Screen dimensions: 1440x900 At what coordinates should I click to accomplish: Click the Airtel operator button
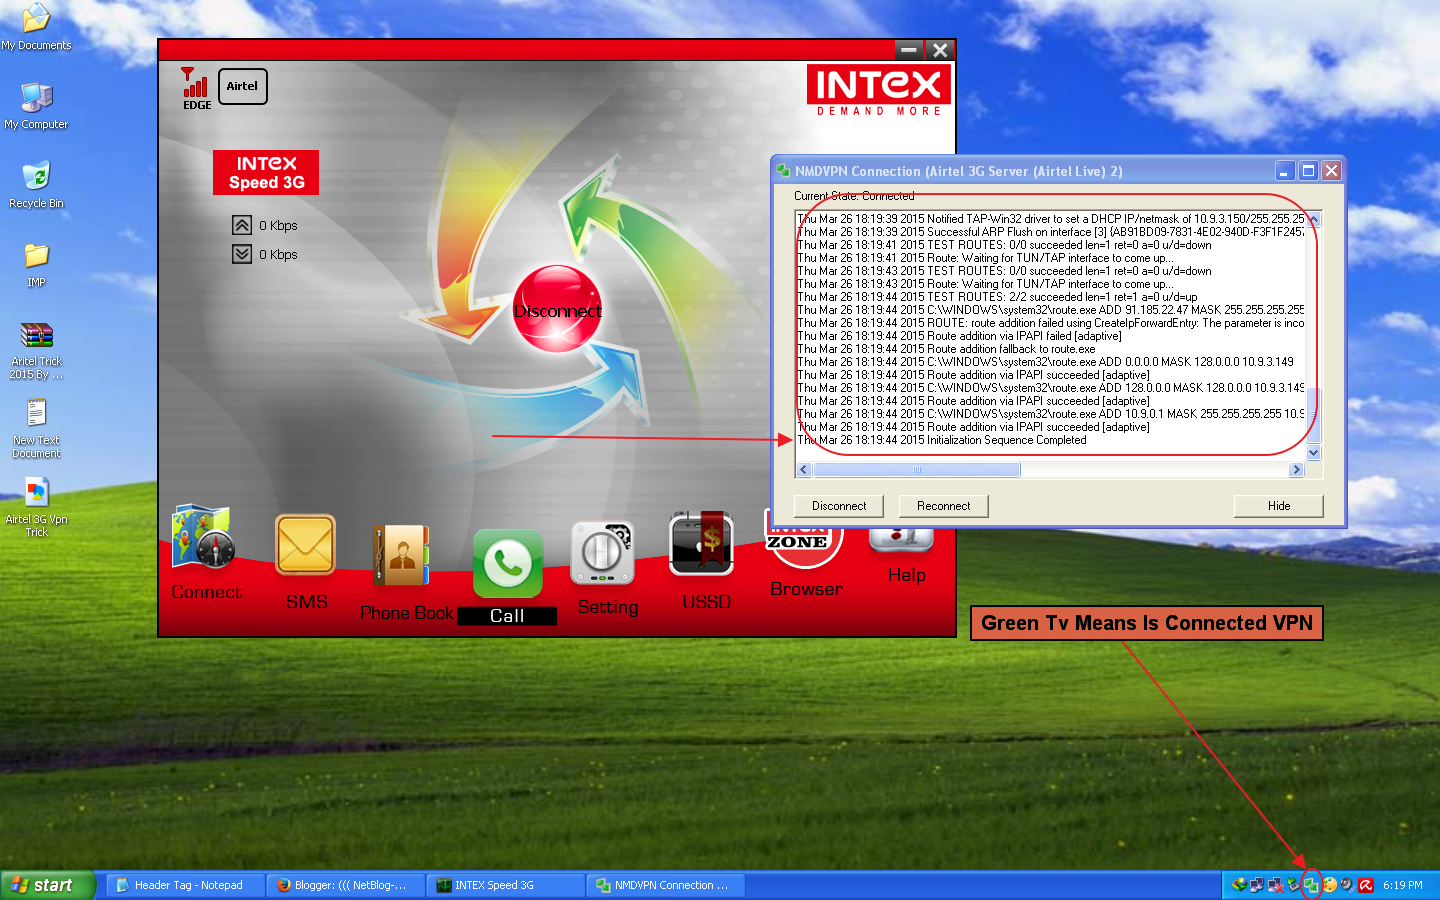pos(242,86)
